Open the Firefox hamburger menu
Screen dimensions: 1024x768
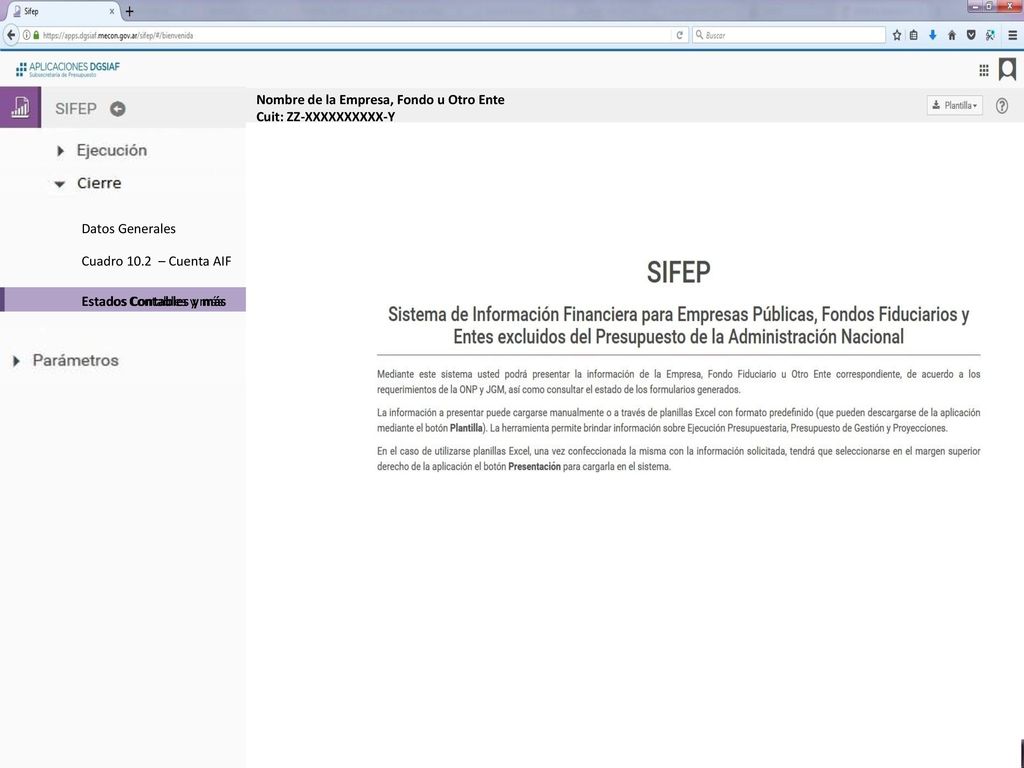pos(1012,35)
